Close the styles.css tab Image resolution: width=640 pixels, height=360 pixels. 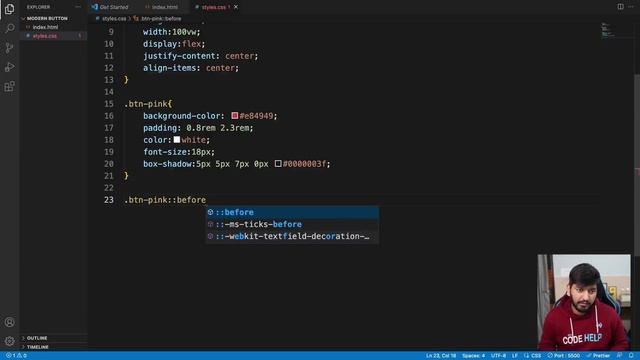236,7
